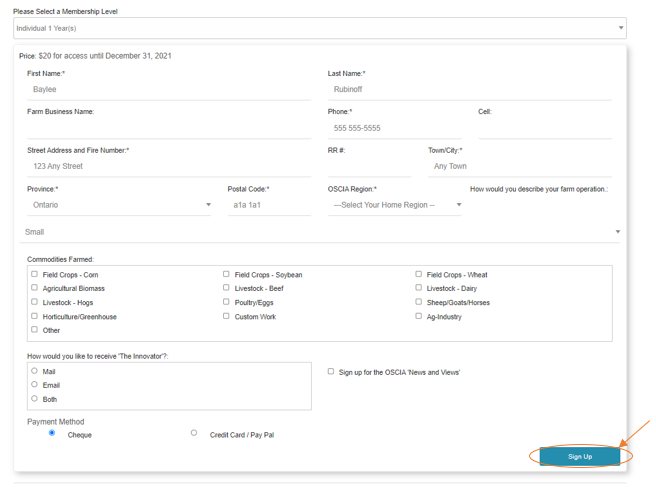Choose Mail for receiving The Innovator
The height and width of the screenshot is (495, 656).
click(x=34, y=371)
